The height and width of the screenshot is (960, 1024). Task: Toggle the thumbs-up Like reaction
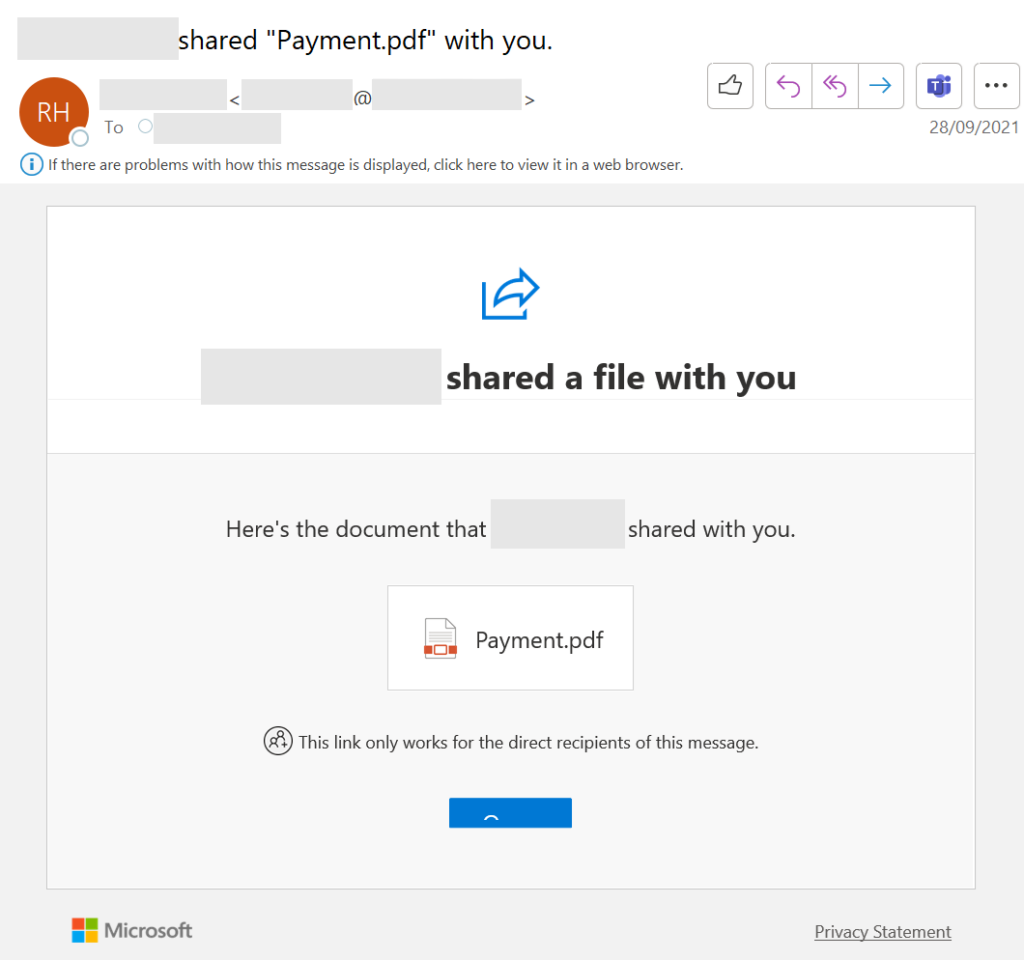[x=730, y=86]
